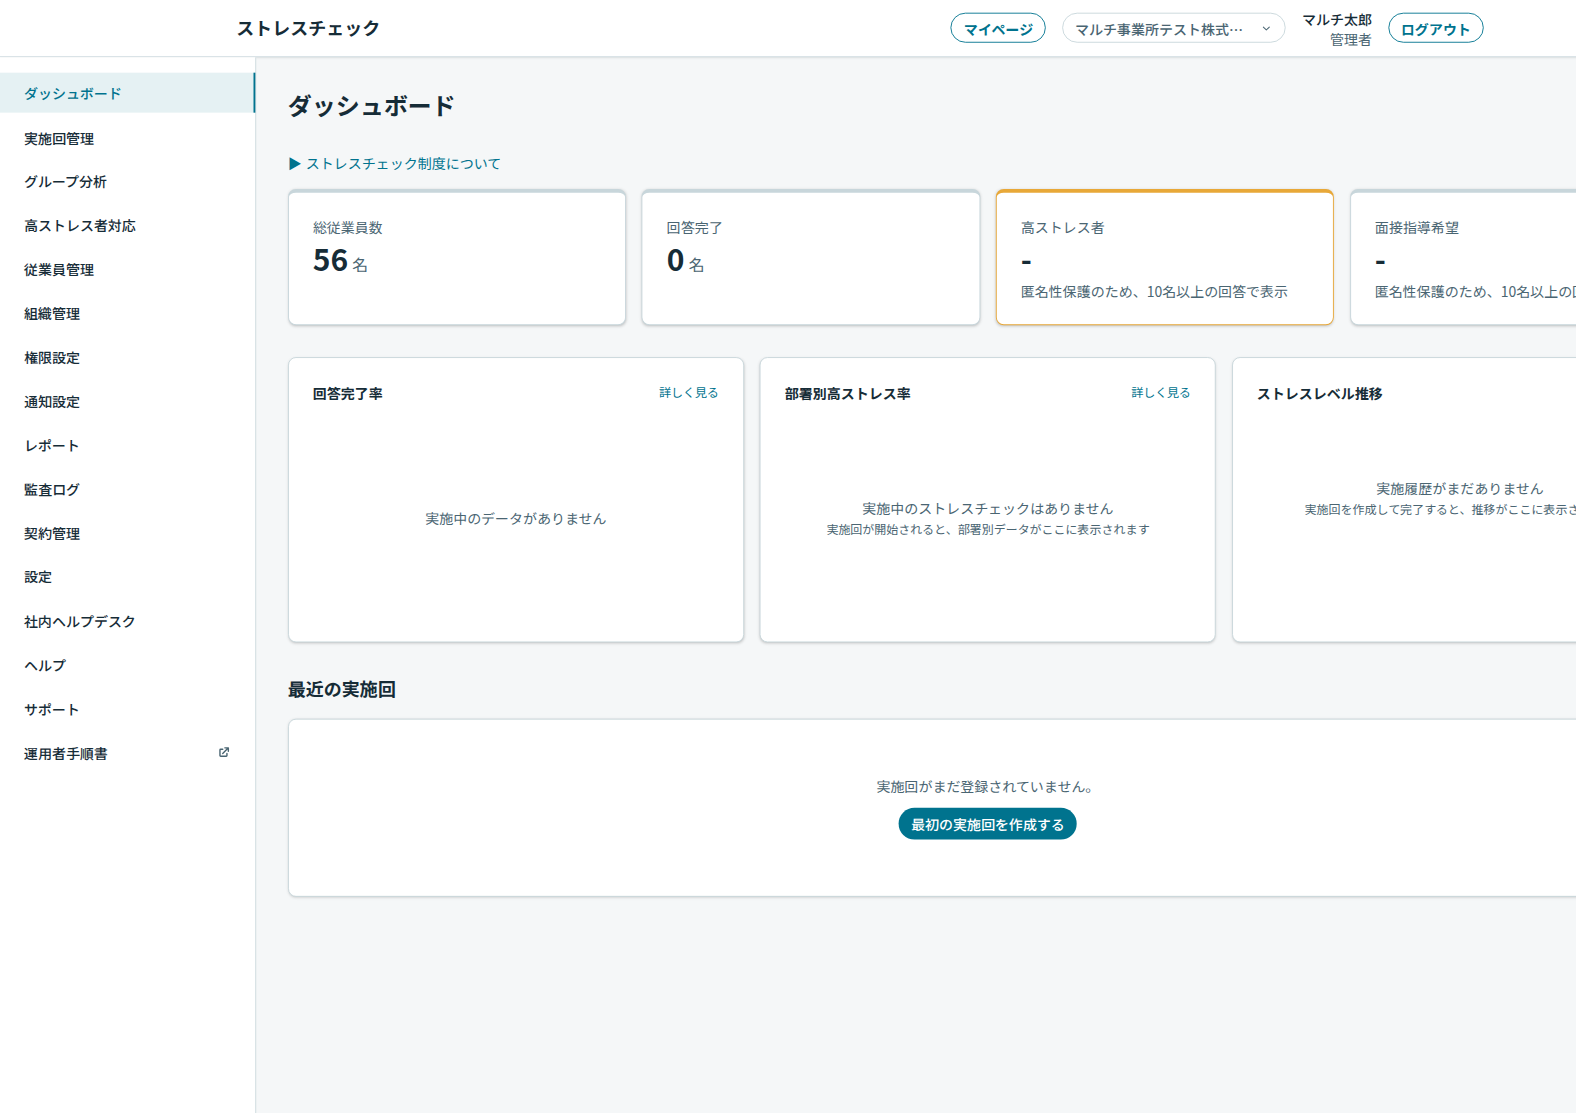Open 運用者手順書 link in sidebar

pyautogui.click(x=127, y=754)
